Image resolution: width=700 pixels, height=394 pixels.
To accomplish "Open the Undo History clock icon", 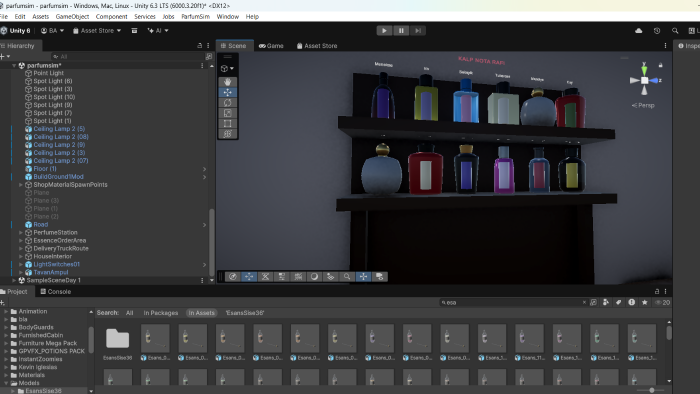I will point(657,31).
